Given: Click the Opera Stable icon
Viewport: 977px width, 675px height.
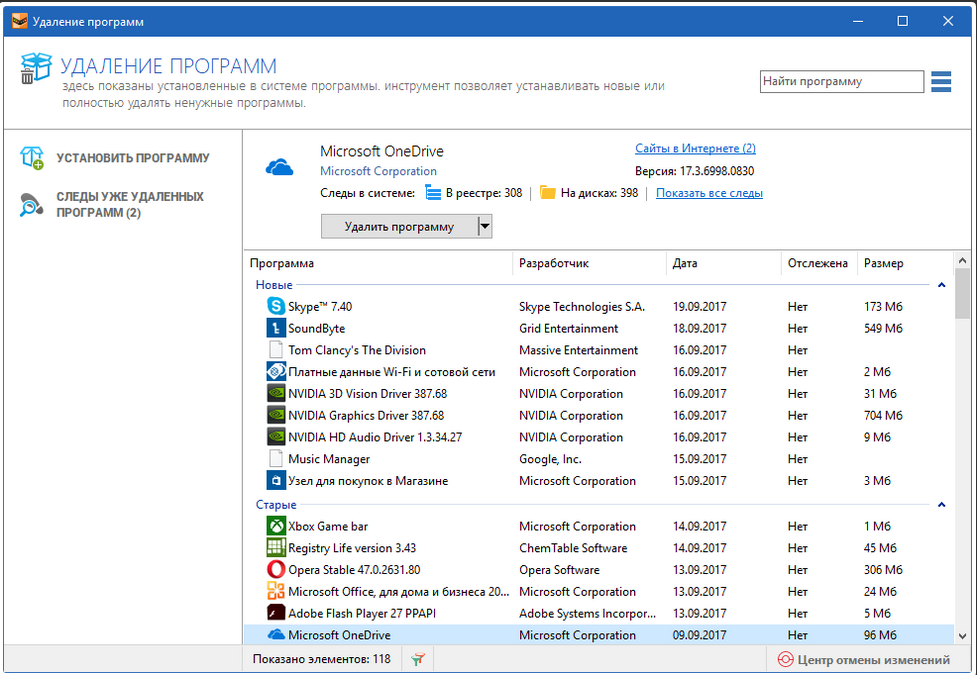Looking at the screenshot, I should 275,570.
